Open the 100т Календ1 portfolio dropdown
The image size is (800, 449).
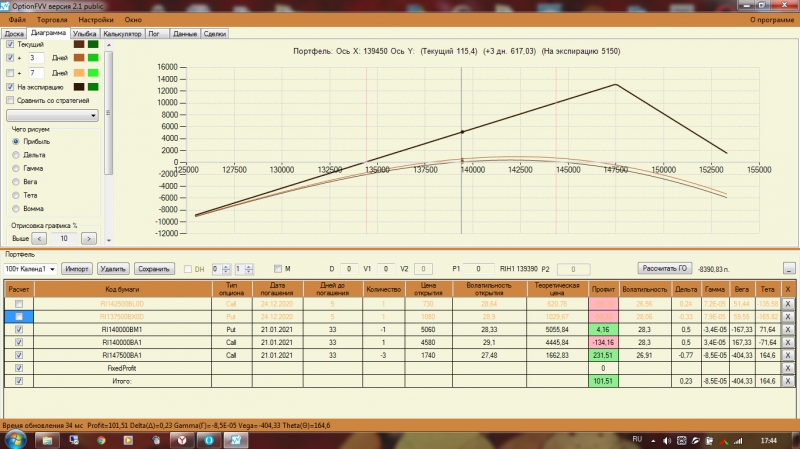point(30,269)
